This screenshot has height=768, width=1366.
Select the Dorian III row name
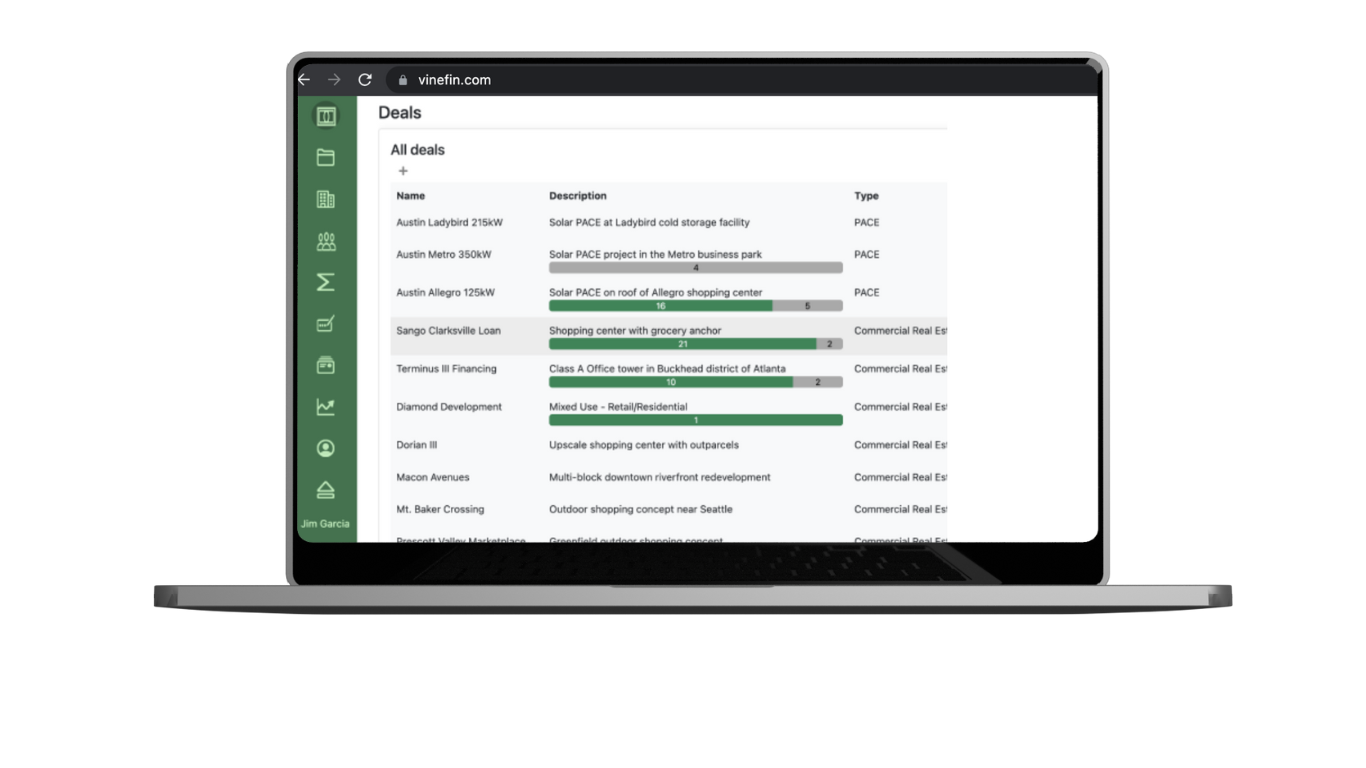[x=417, y=445]
